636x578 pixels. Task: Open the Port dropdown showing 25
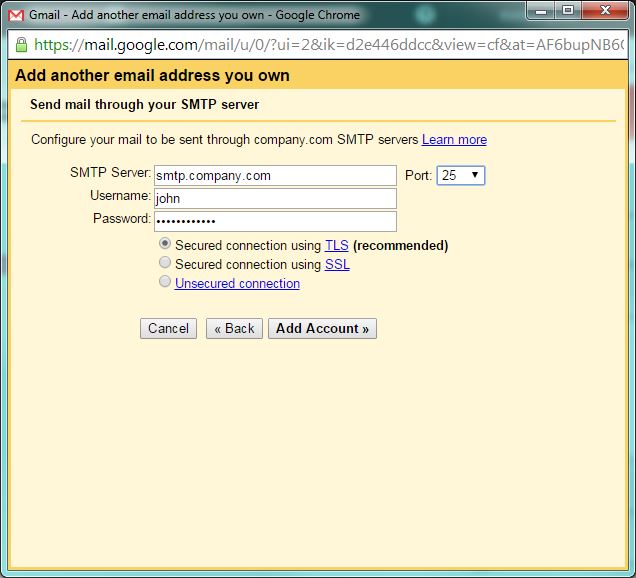point(461,176)
